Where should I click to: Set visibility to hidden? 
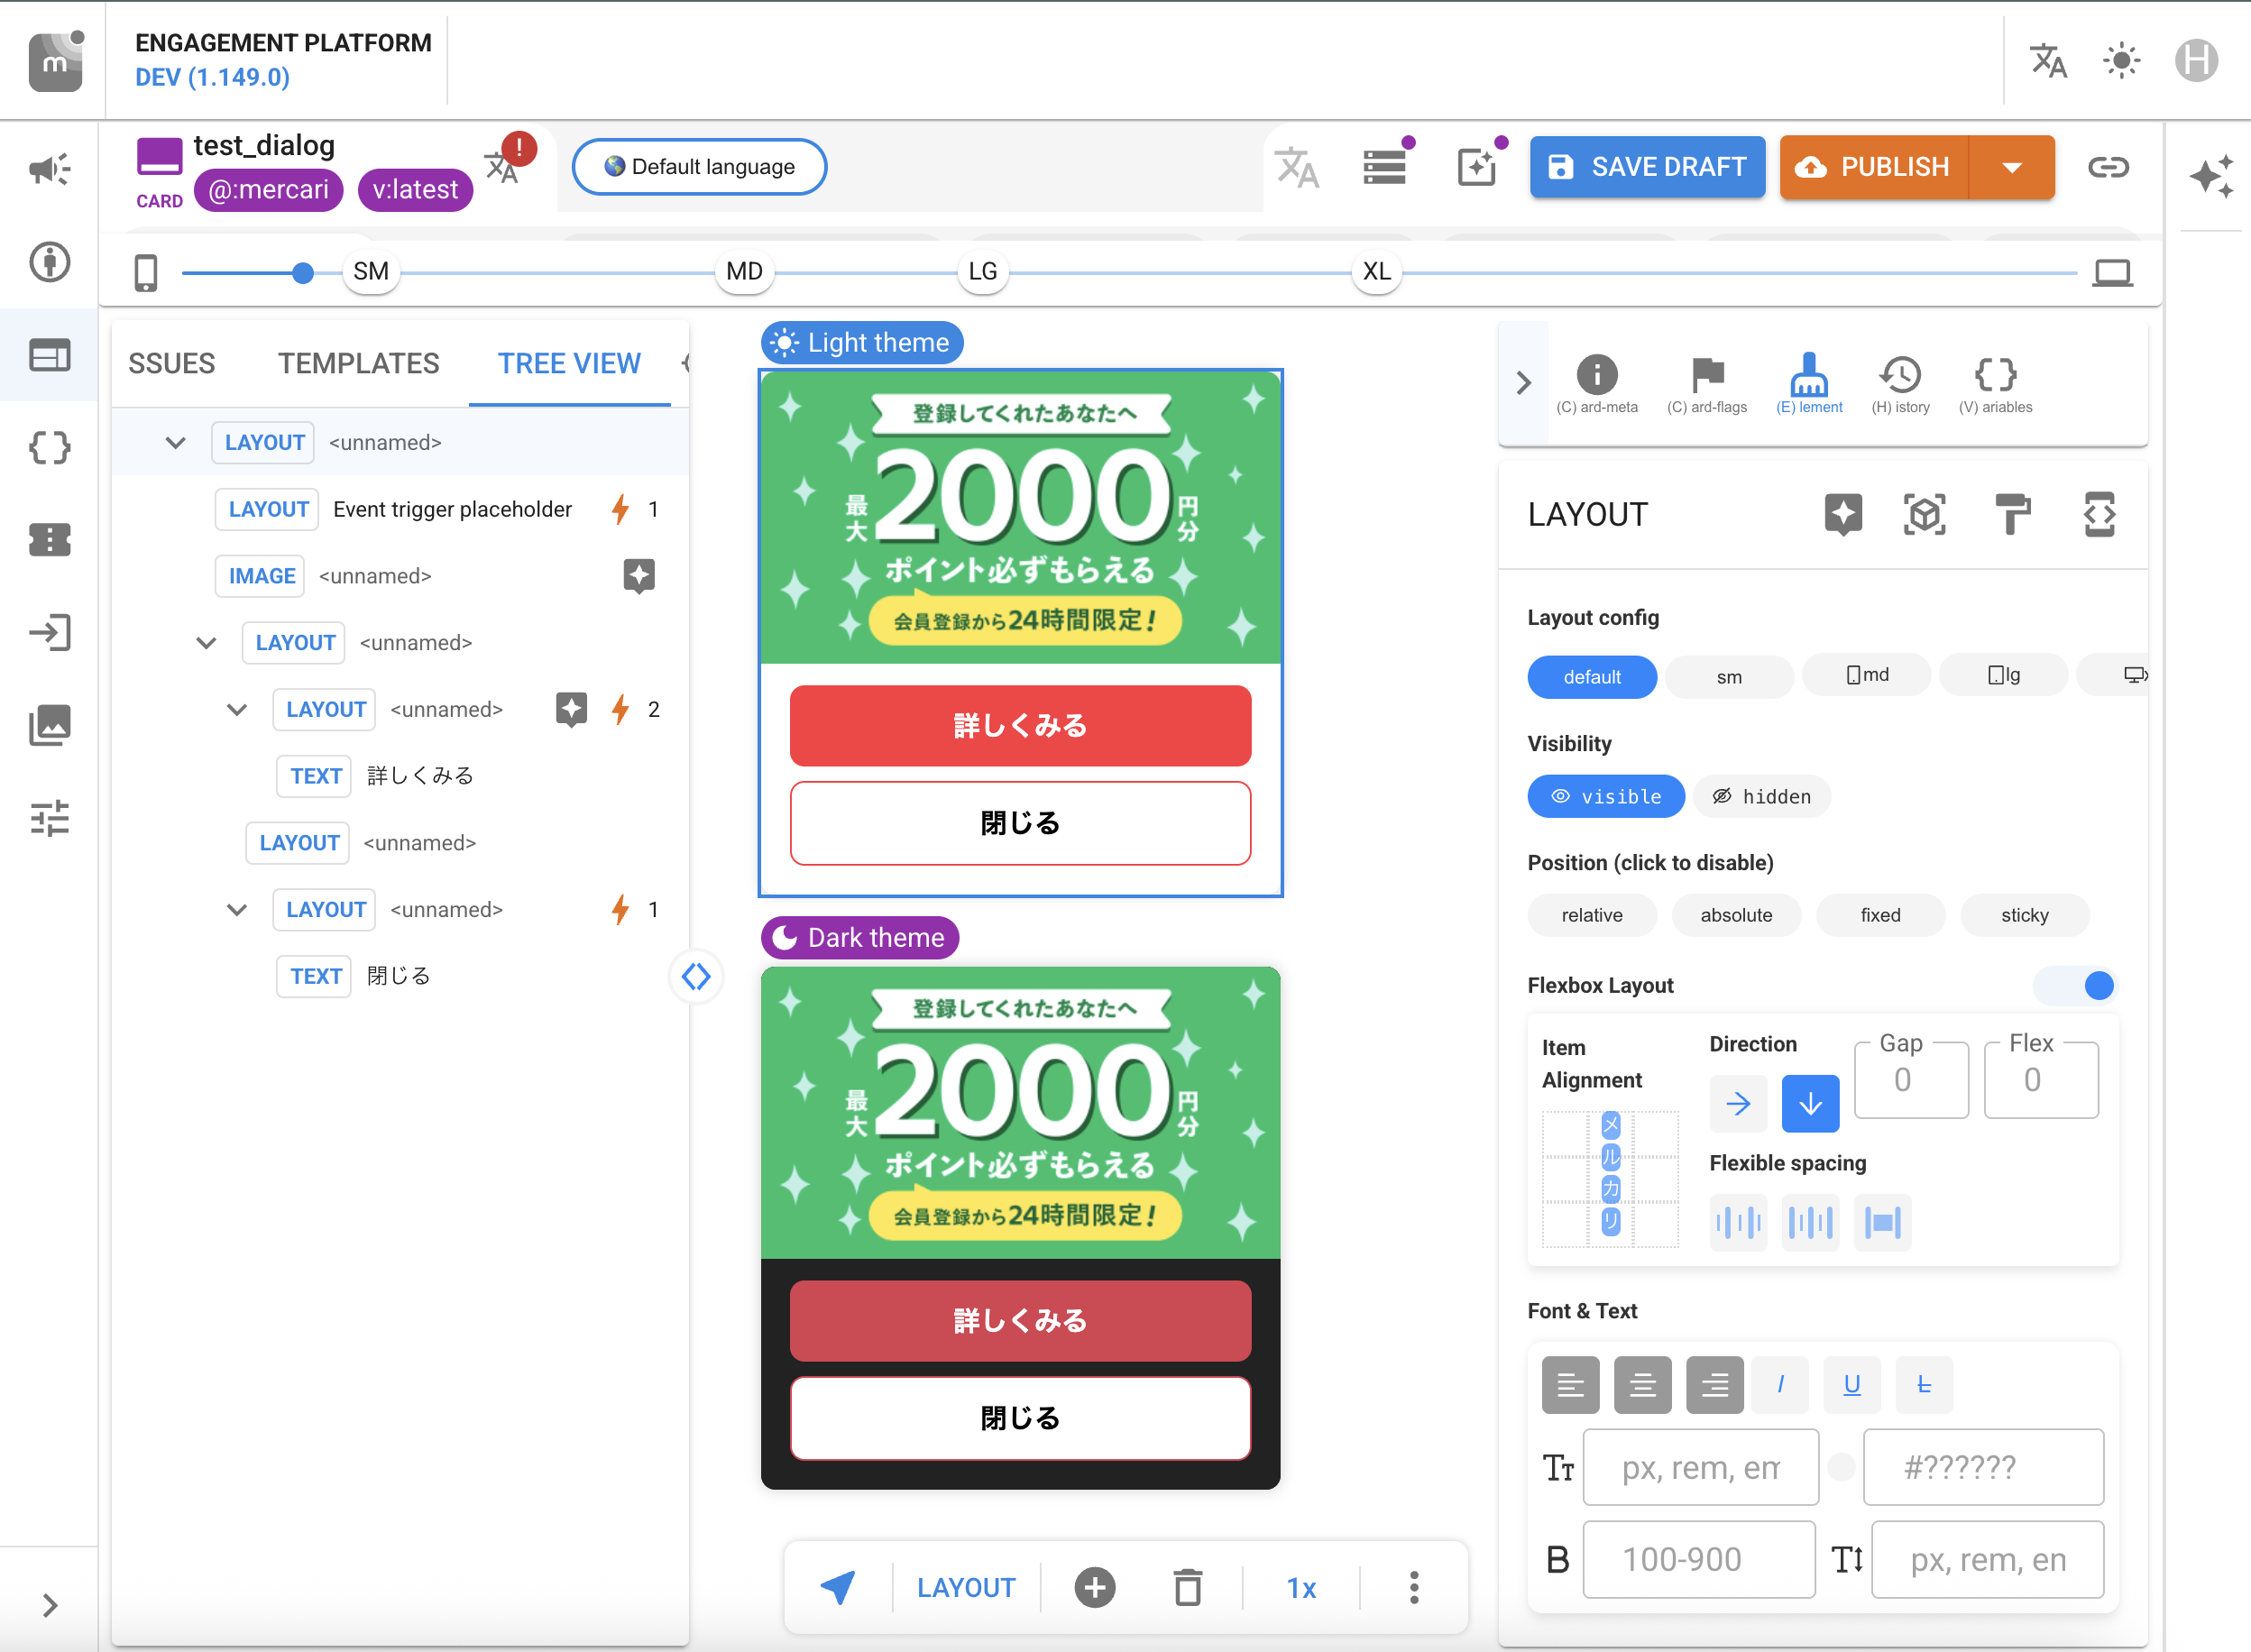[x=1762, y=796]
